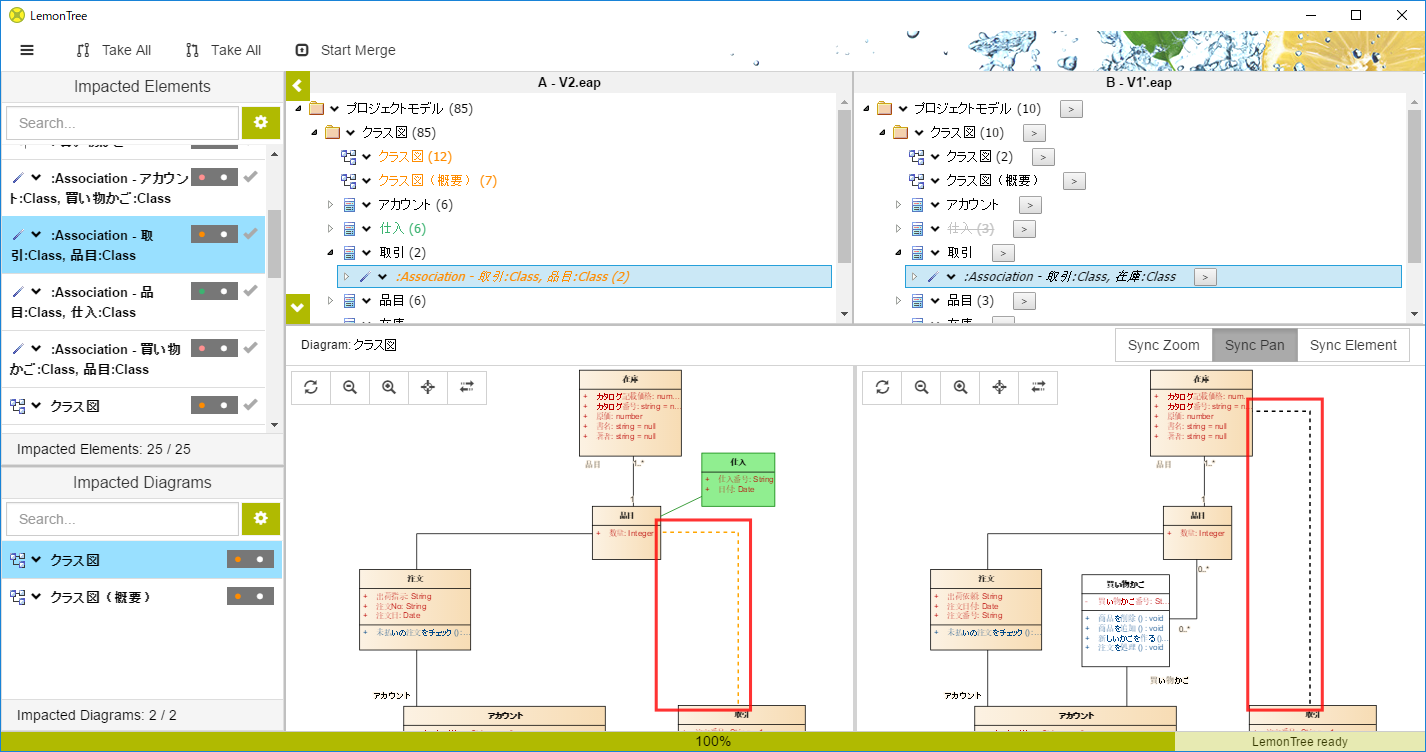This screenshot has height=752, width=1426.
Task: Select Association 取引, 品目 (2) row in tree A
Action: pyautogui.click(x=584, y=277)
